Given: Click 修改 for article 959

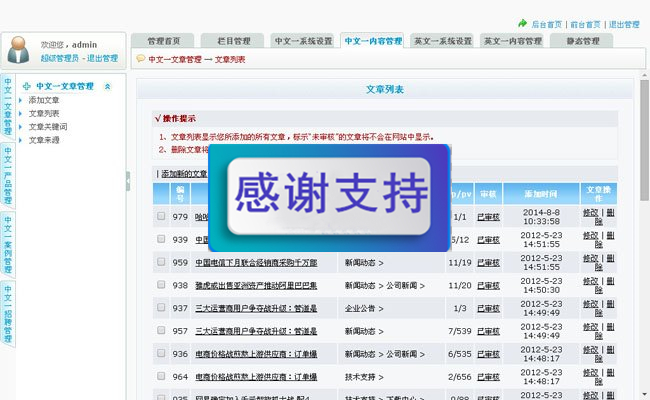Looking at the screenshot, I should click(x=591, y=258).
